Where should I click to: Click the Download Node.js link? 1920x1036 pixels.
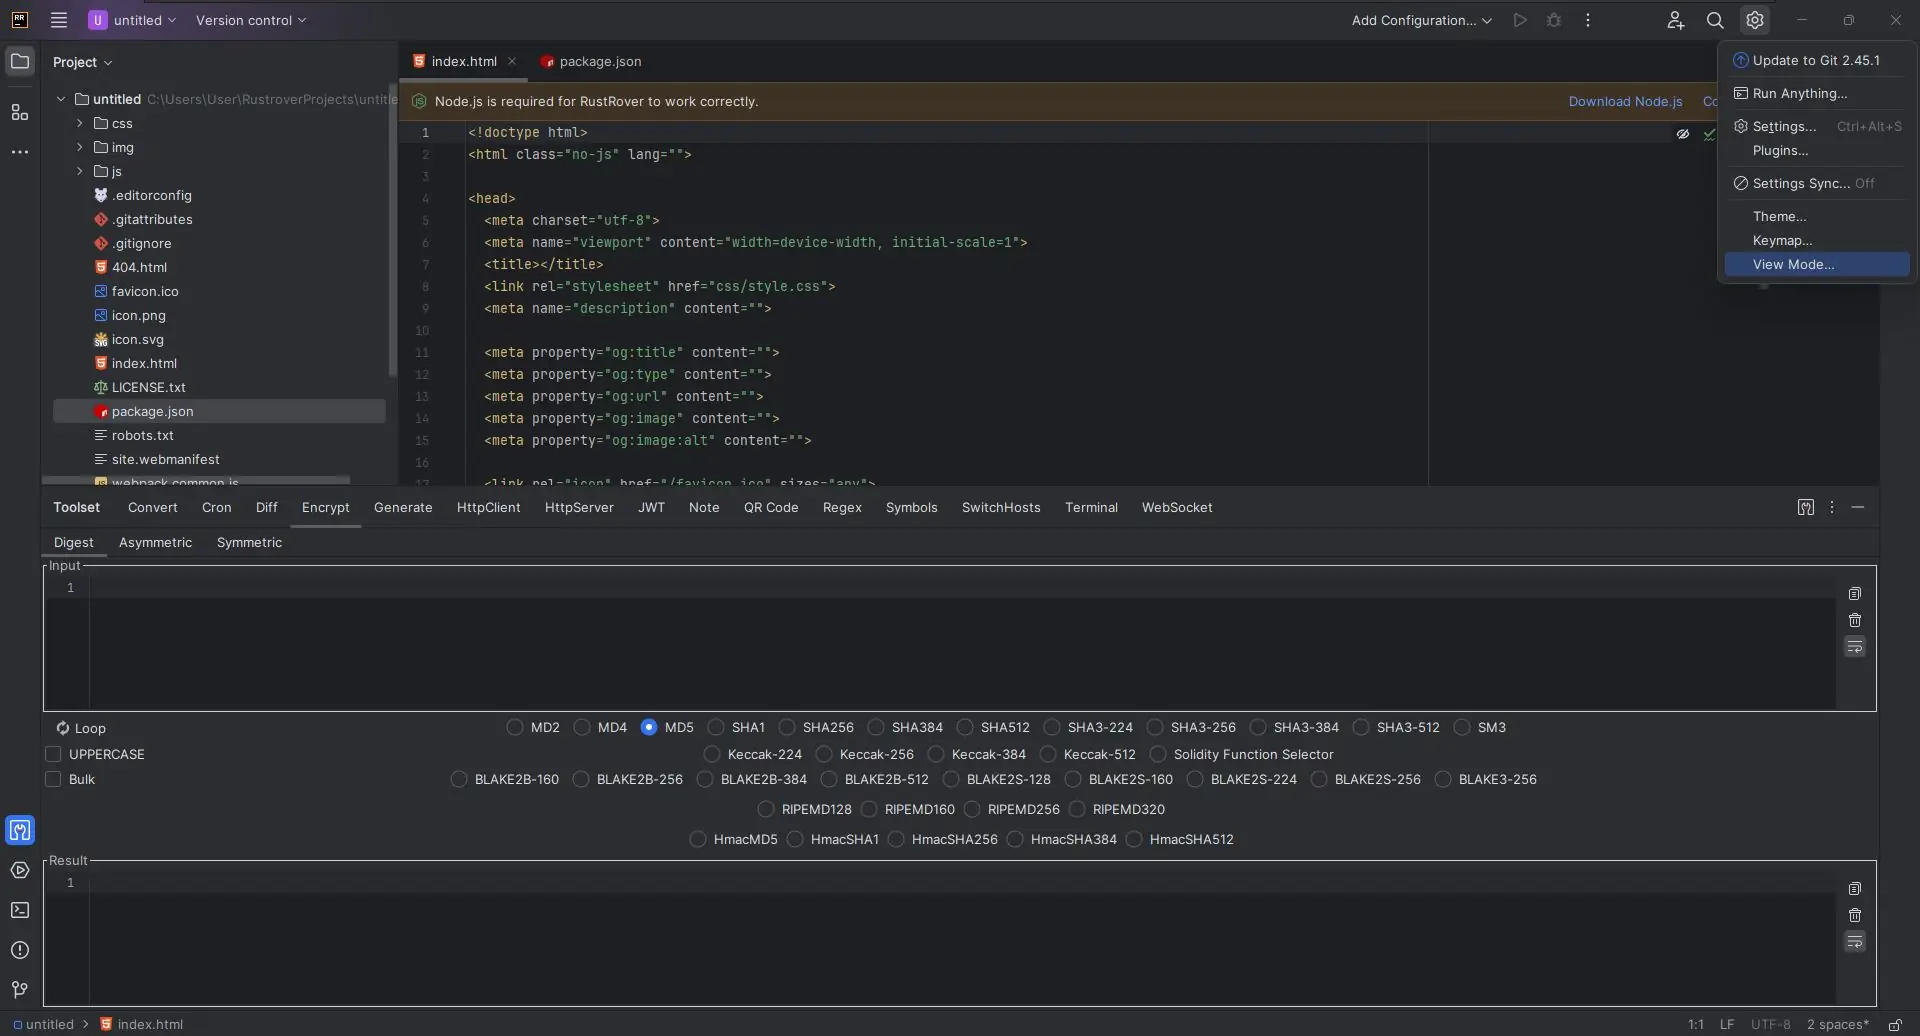pyautogui.click(x=1625, y=101)
